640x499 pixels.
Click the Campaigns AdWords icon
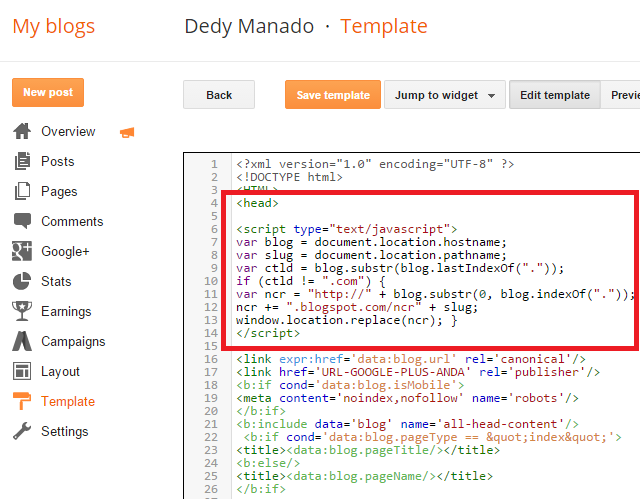[22, 341]
